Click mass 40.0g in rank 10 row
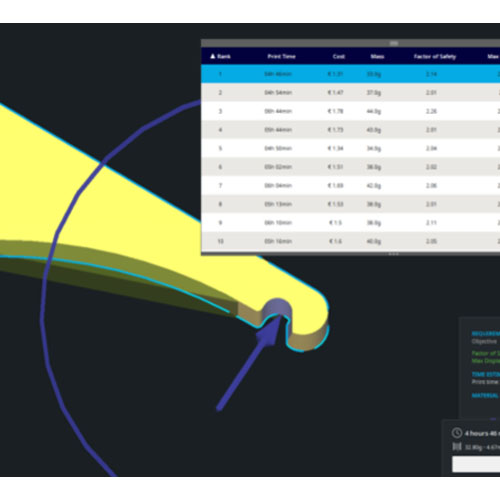This screenshot has height=500, width=500. point(374,241)
